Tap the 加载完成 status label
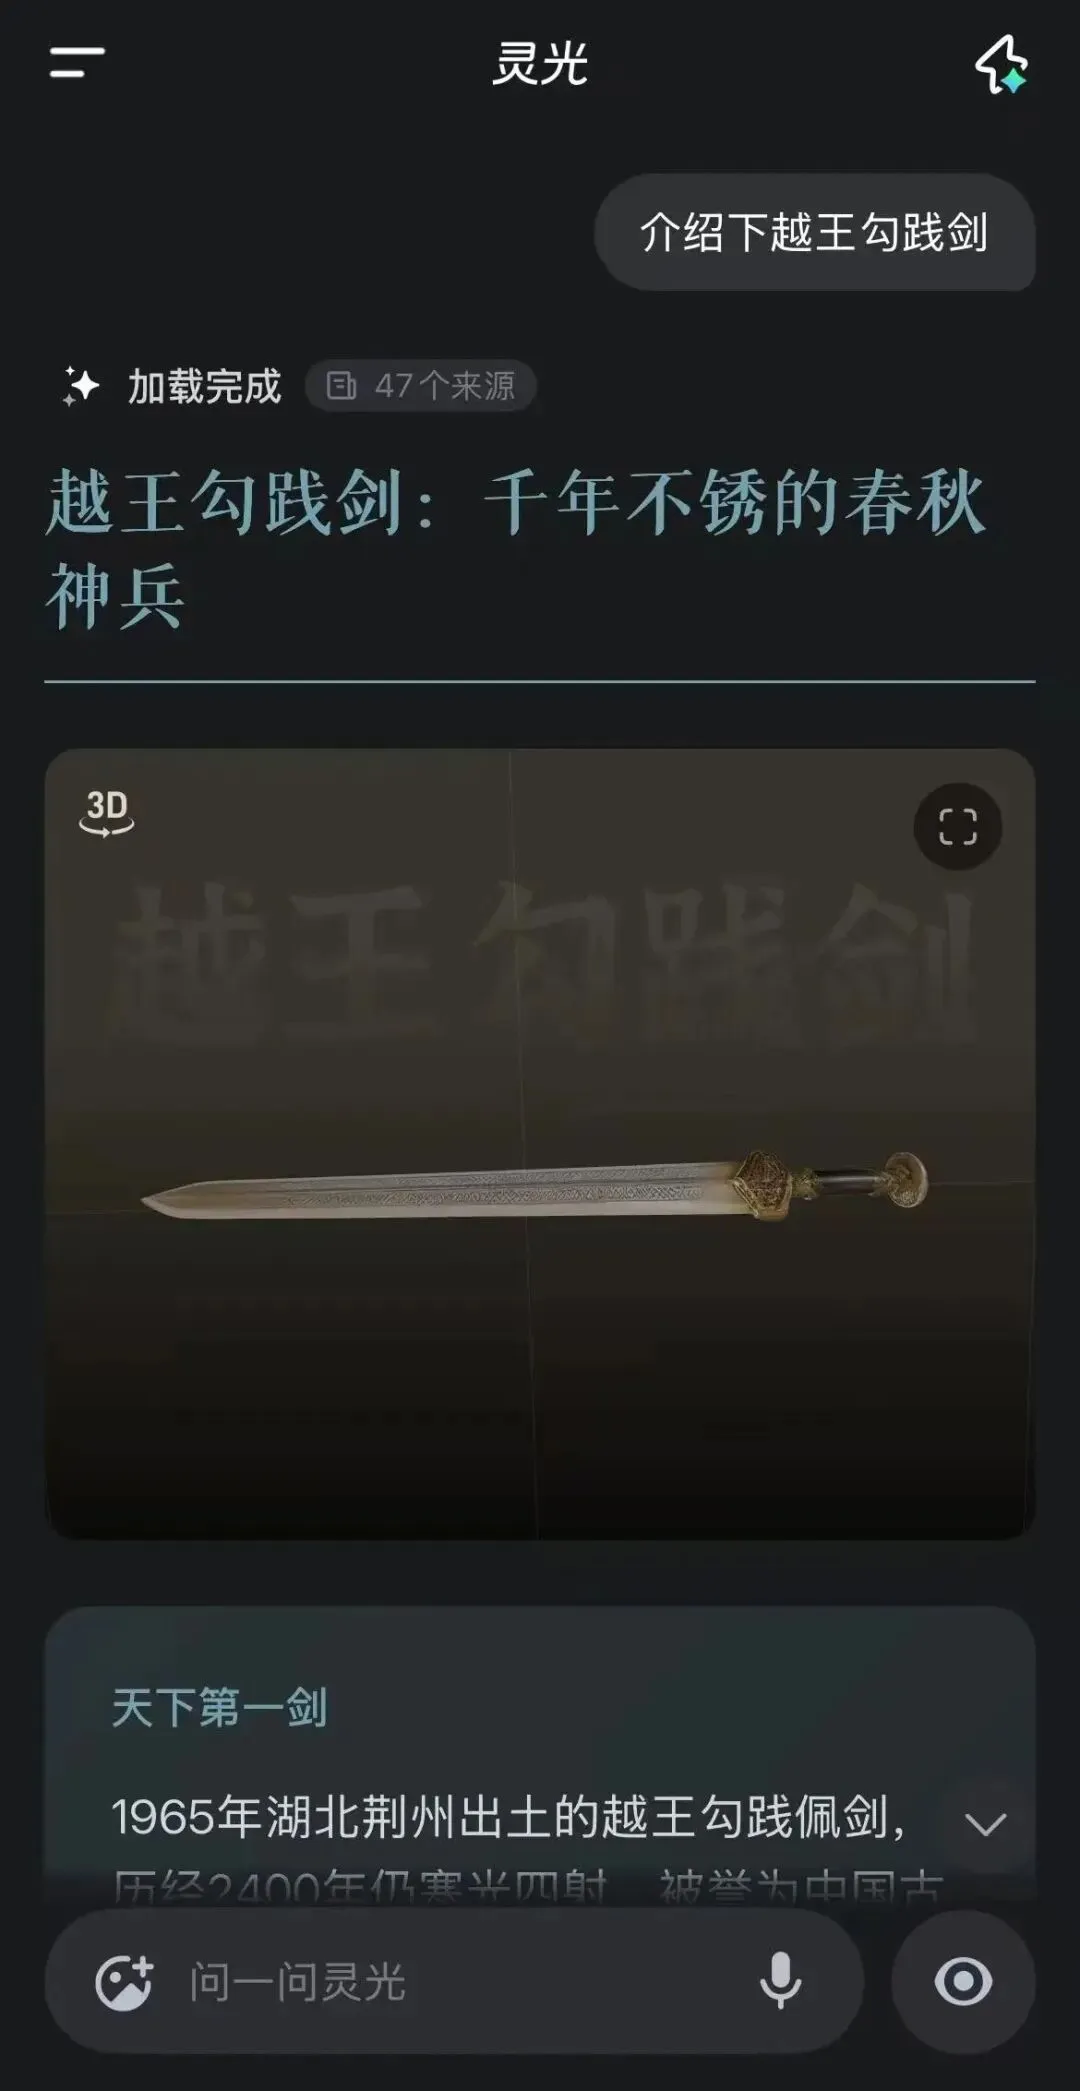The width and height of the screenshot is (1080, 2091). point(205,386)
